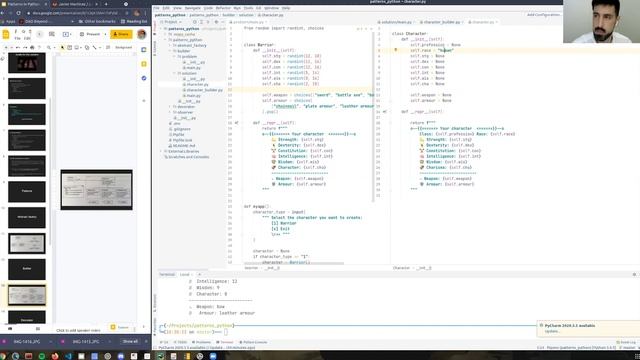Click Add Configuration button
This screenshot has width=640, height=360.
point(543,15)
